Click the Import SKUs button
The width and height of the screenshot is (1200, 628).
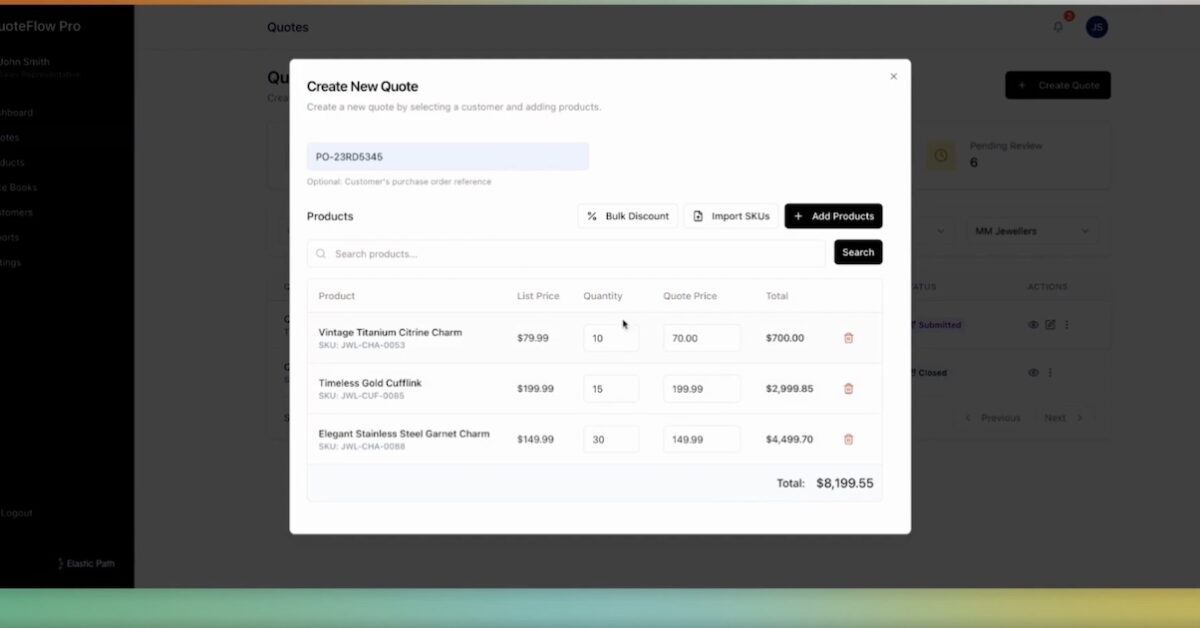(731, 216)
